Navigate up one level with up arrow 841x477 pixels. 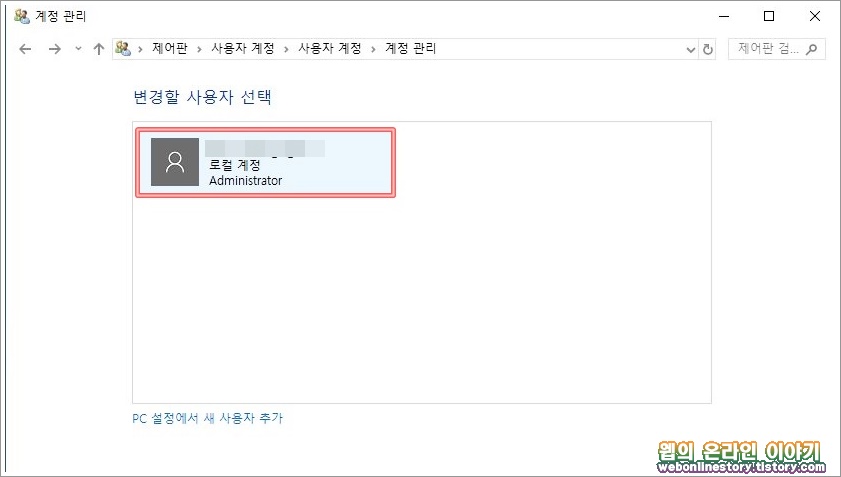point(99,49)
